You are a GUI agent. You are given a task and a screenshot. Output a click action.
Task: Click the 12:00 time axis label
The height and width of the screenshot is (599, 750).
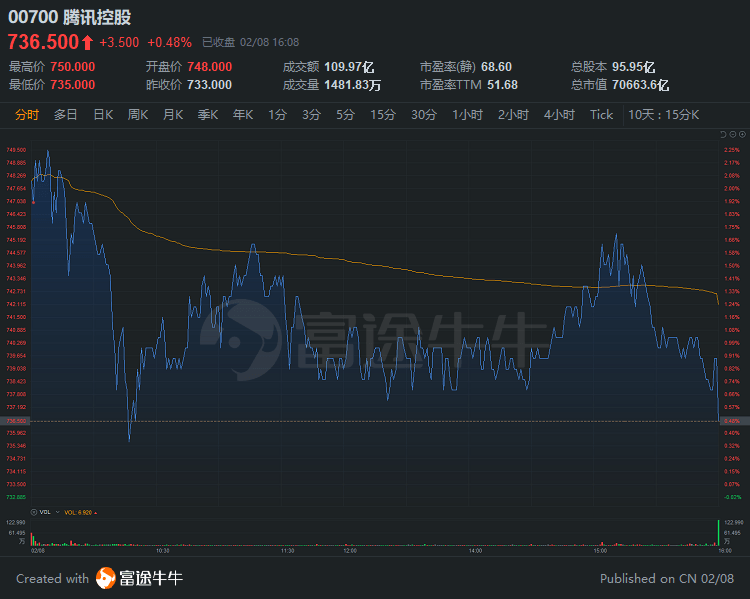point(350,551)
